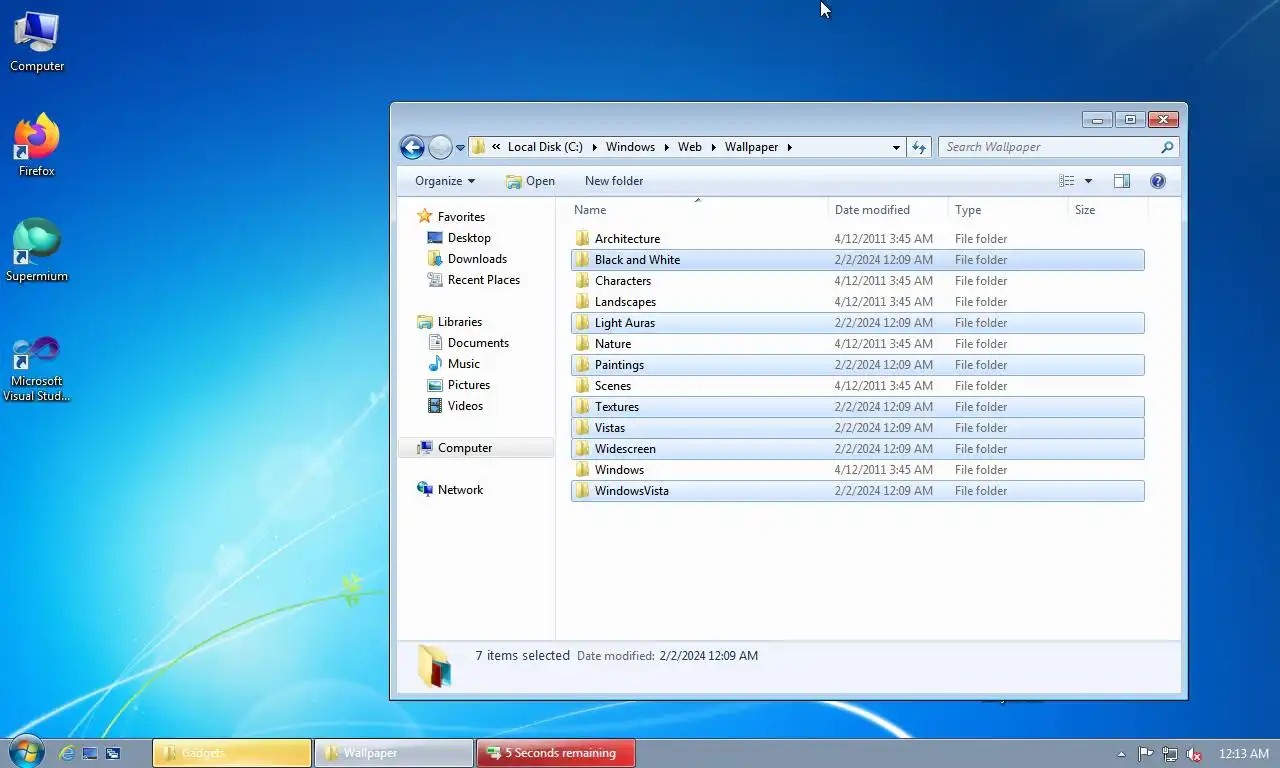Click Local Disk (C:) in address bar

coord(545,147)
